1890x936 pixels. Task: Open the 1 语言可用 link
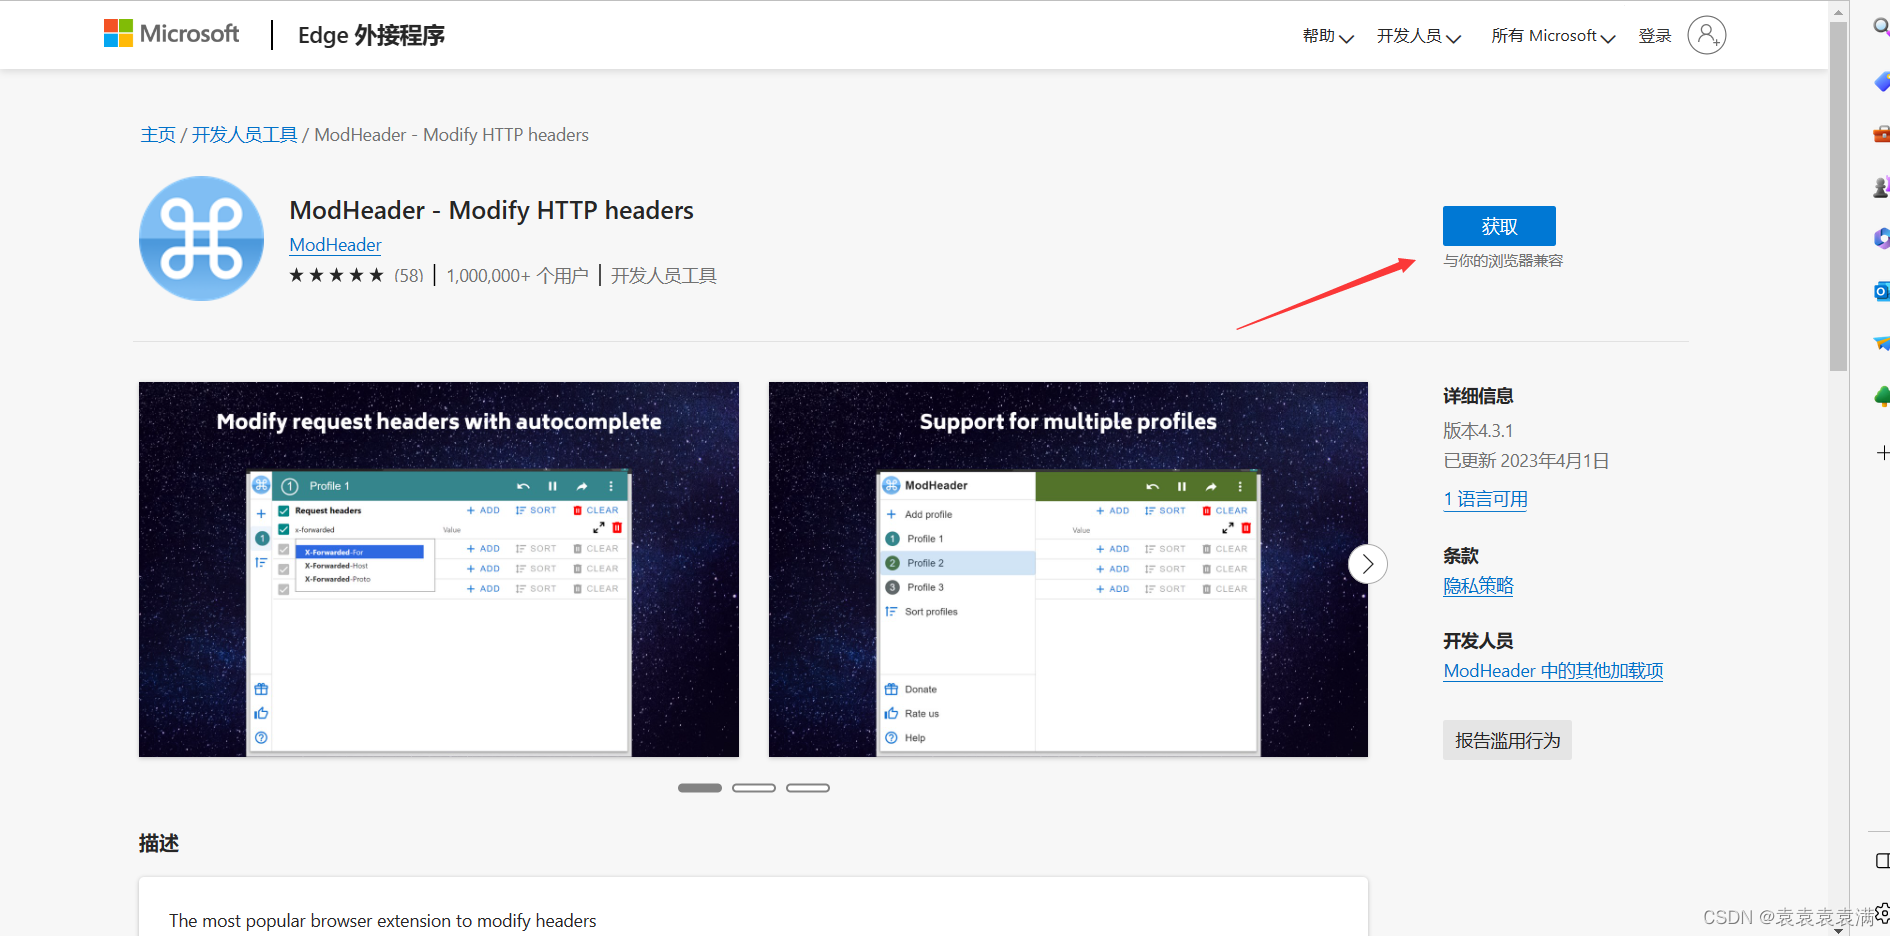1485,499
